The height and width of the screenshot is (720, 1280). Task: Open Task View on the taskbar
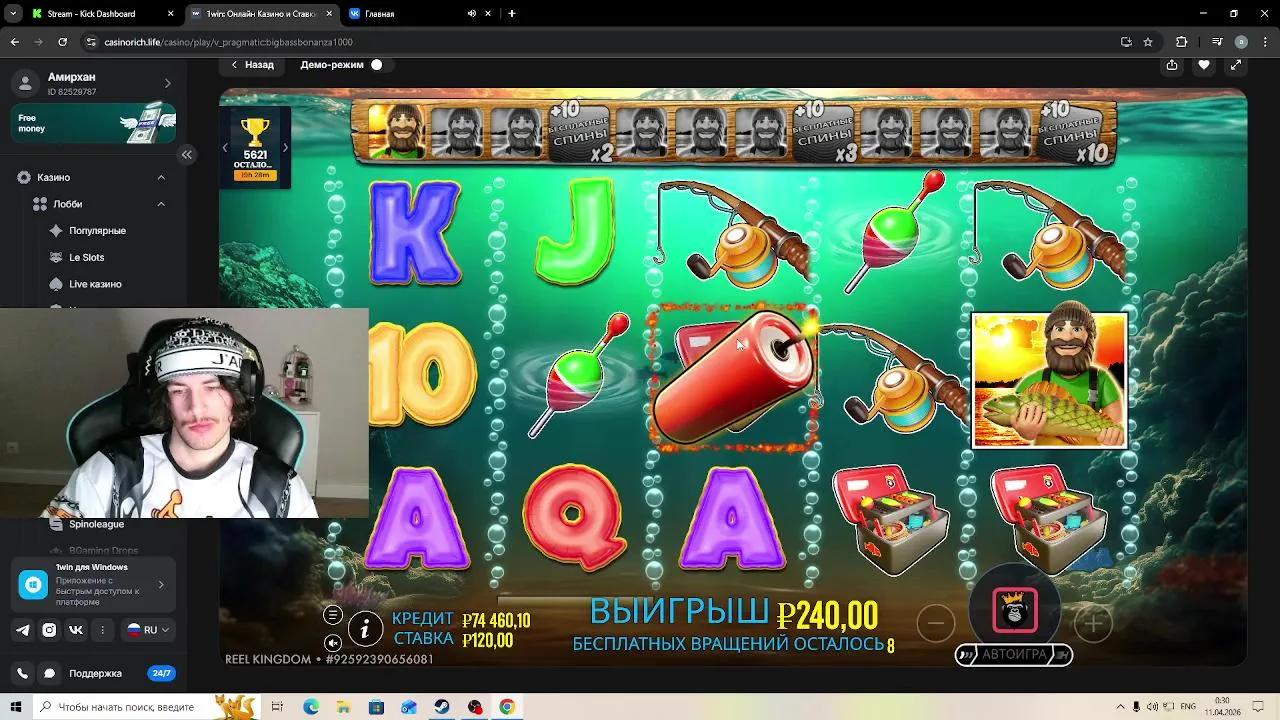tap(277, 707)
